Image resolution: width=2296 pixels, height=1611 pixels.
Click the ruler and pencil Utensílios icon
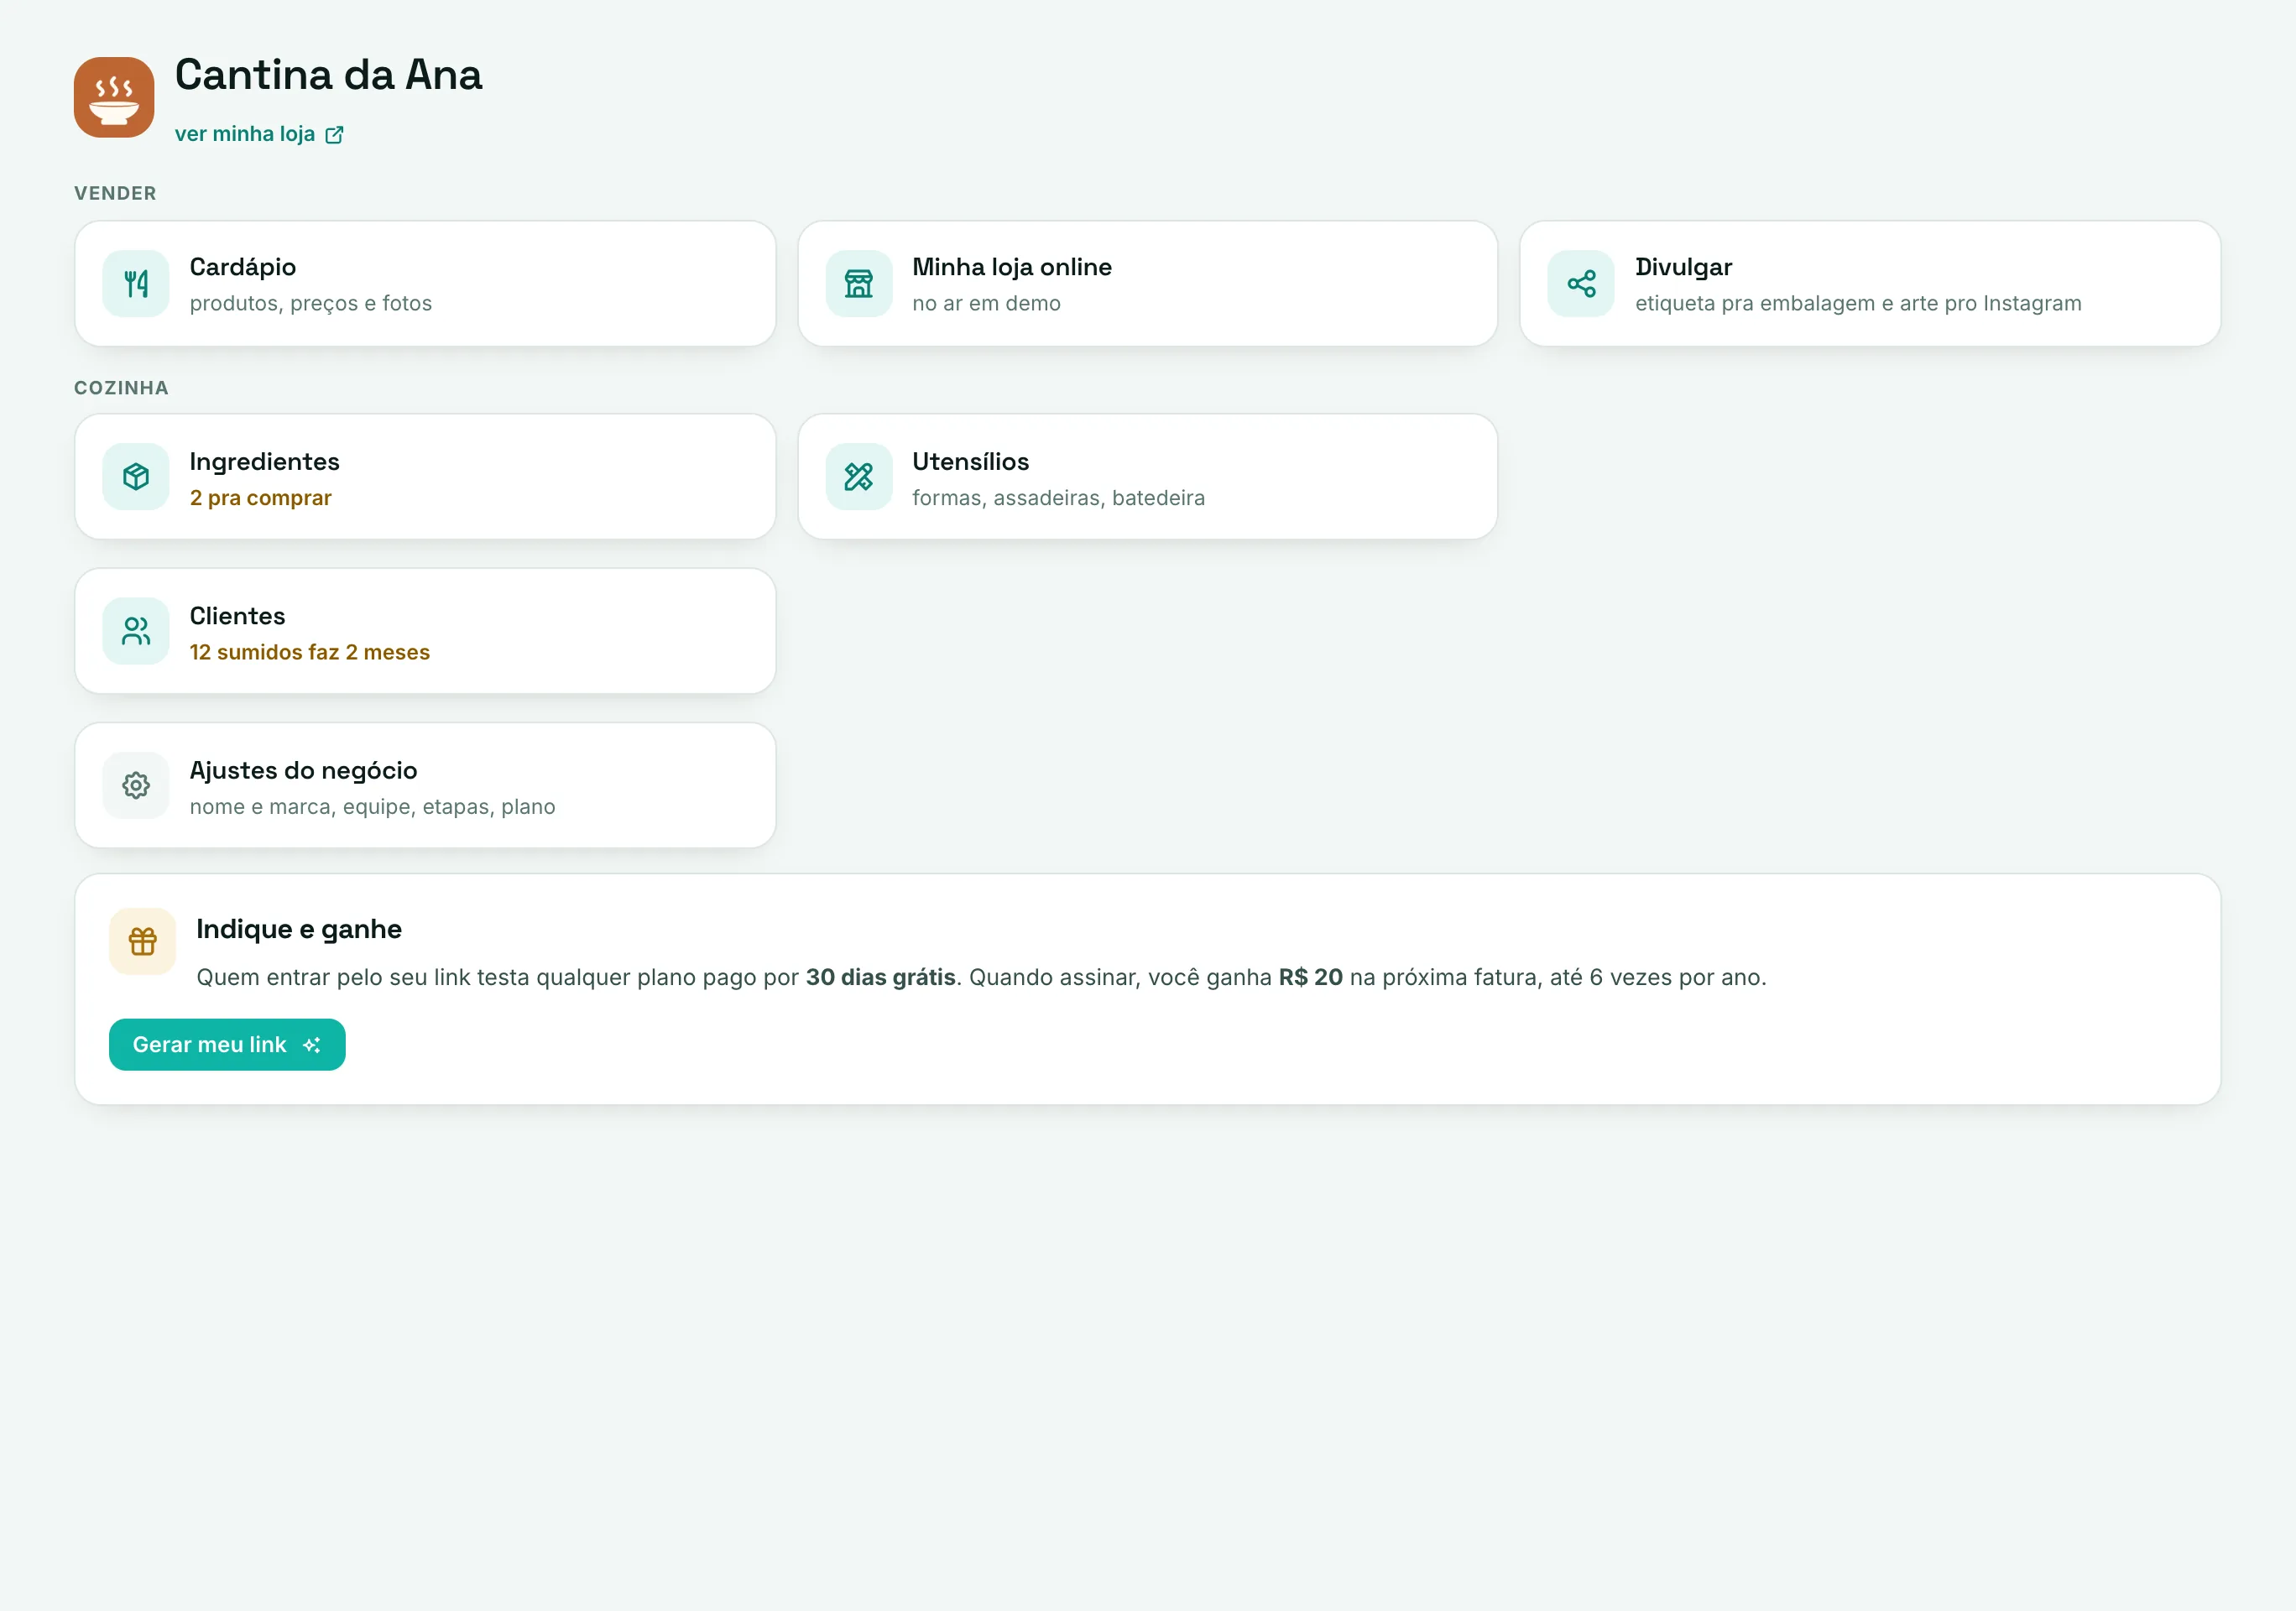[859, 477]
